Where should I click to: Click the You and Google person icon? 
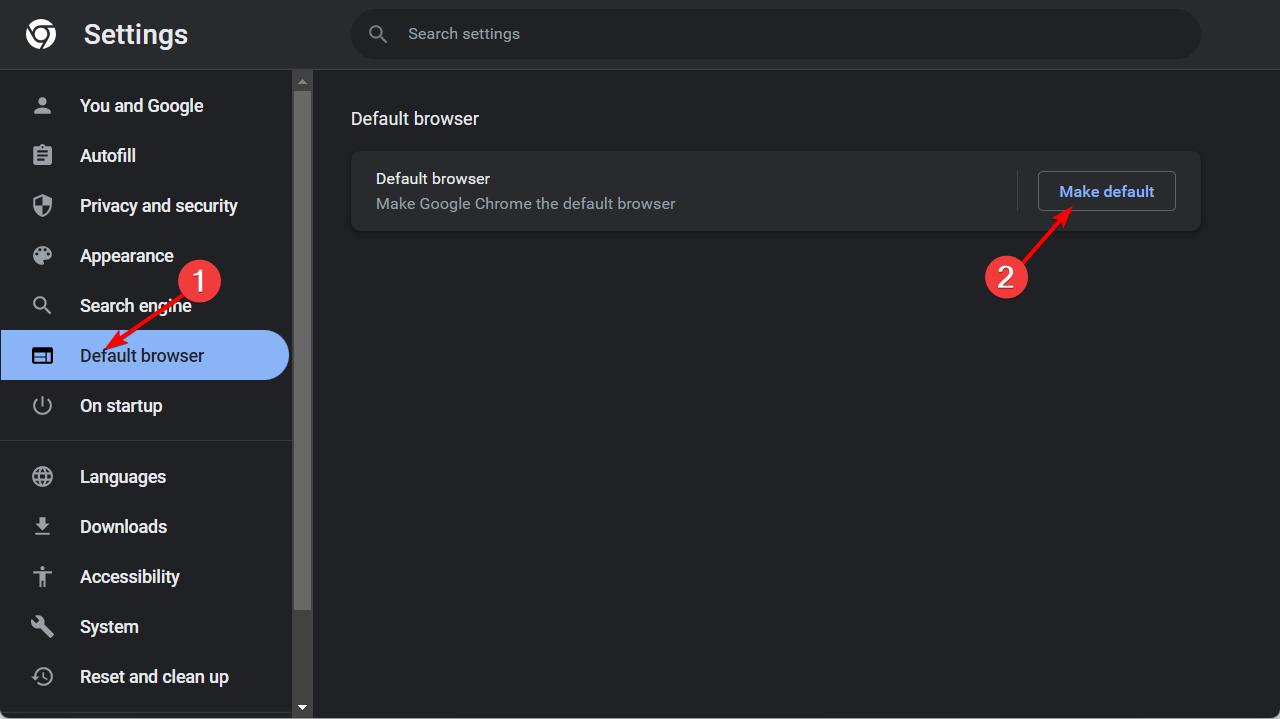click(42, 106)
